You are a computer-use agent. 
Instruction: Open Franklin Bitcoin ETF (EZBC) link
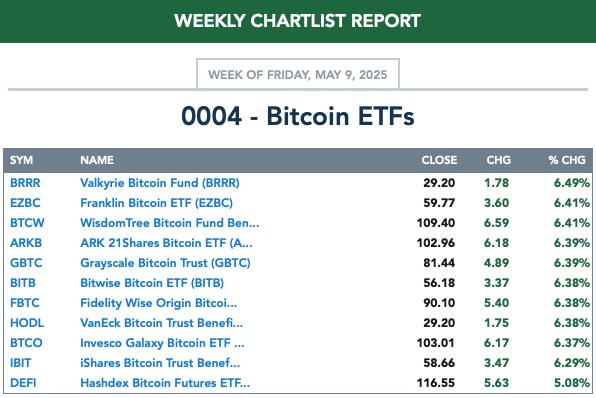[156, 203]
